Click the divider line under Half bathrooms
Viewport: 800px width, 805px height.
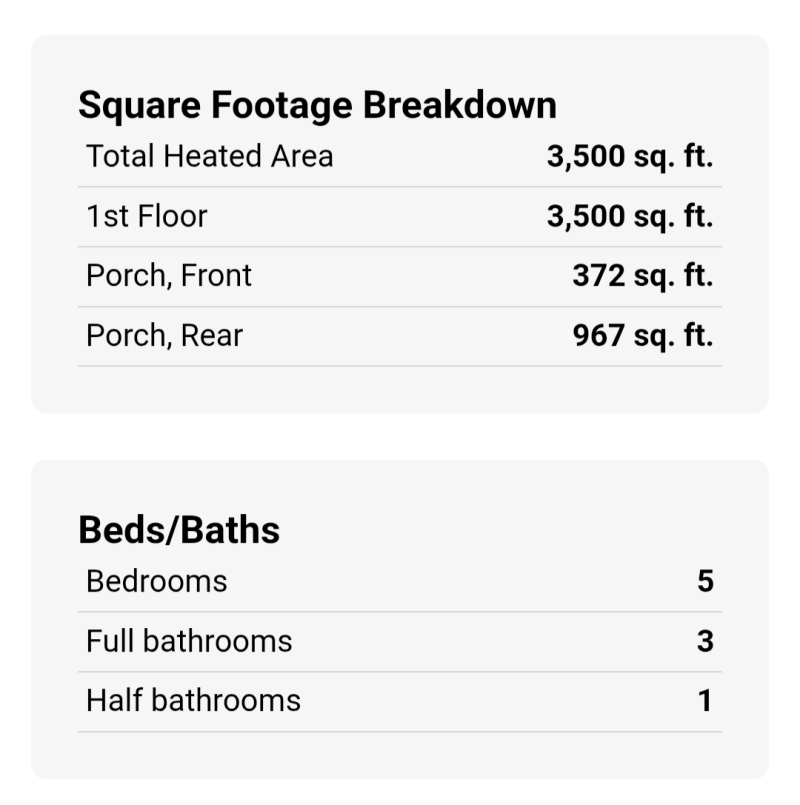(400, 731)
